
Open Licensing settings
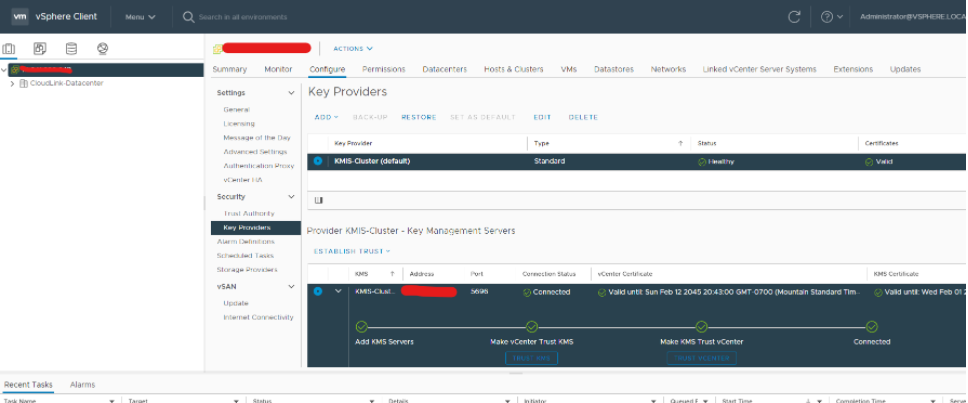[239, 123]
